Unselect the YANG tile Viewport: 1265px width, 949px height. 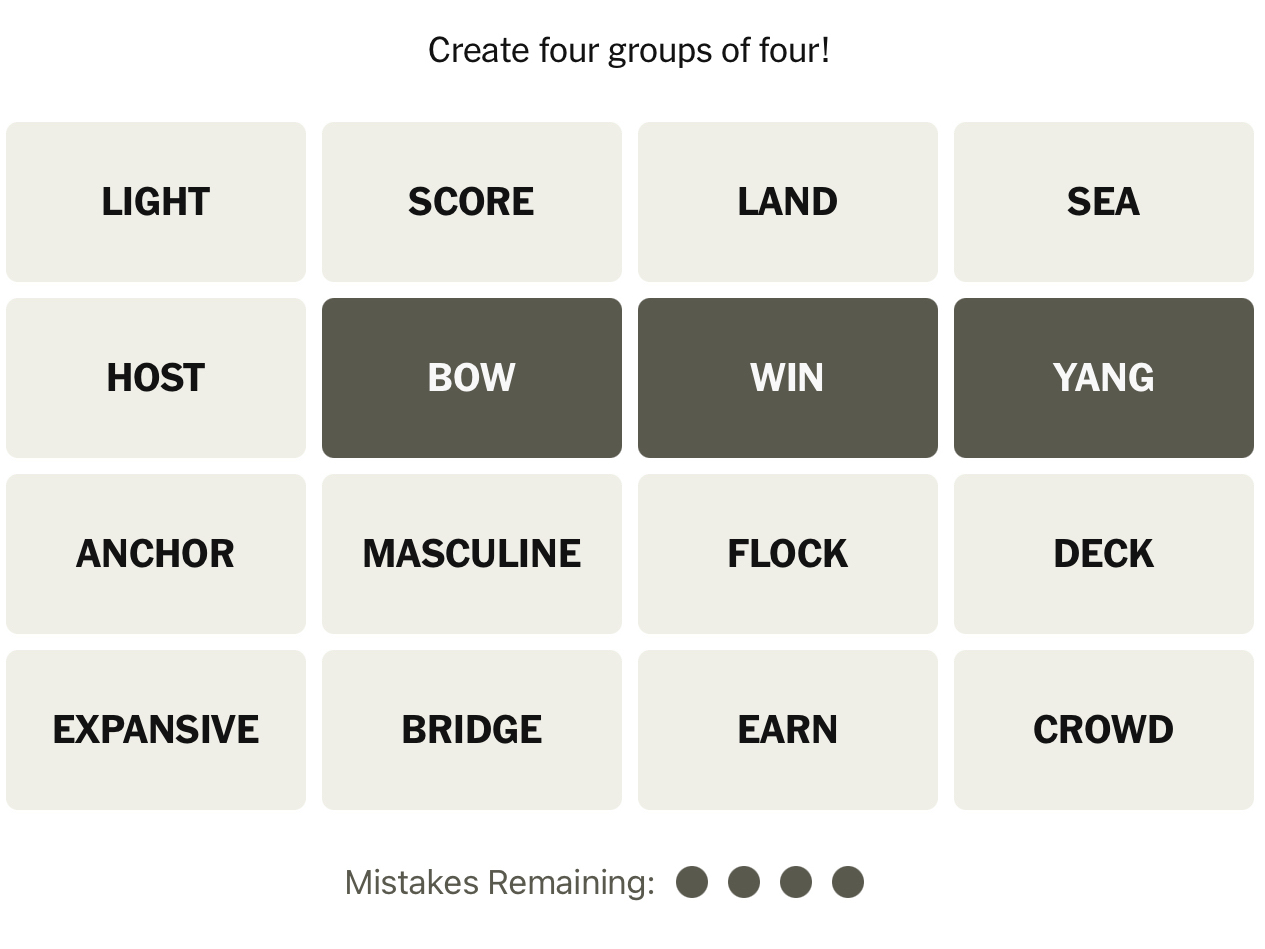[x=1103, y=378]
